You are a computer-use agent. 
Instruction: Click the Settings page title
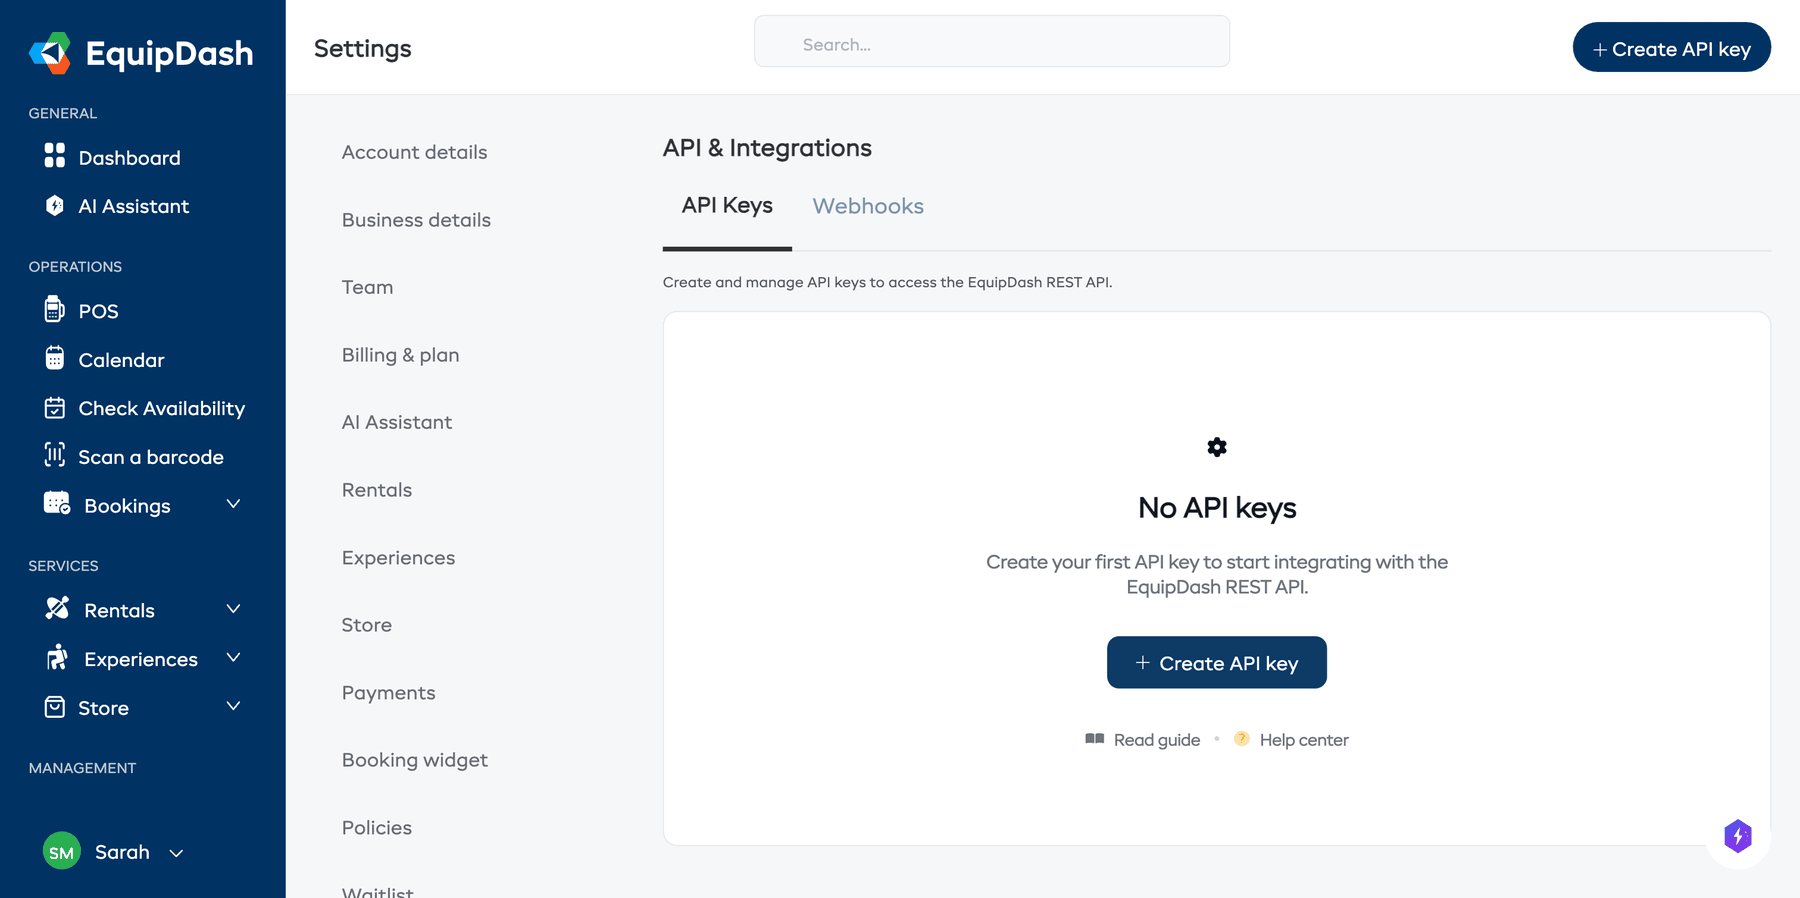pos(363,48)
